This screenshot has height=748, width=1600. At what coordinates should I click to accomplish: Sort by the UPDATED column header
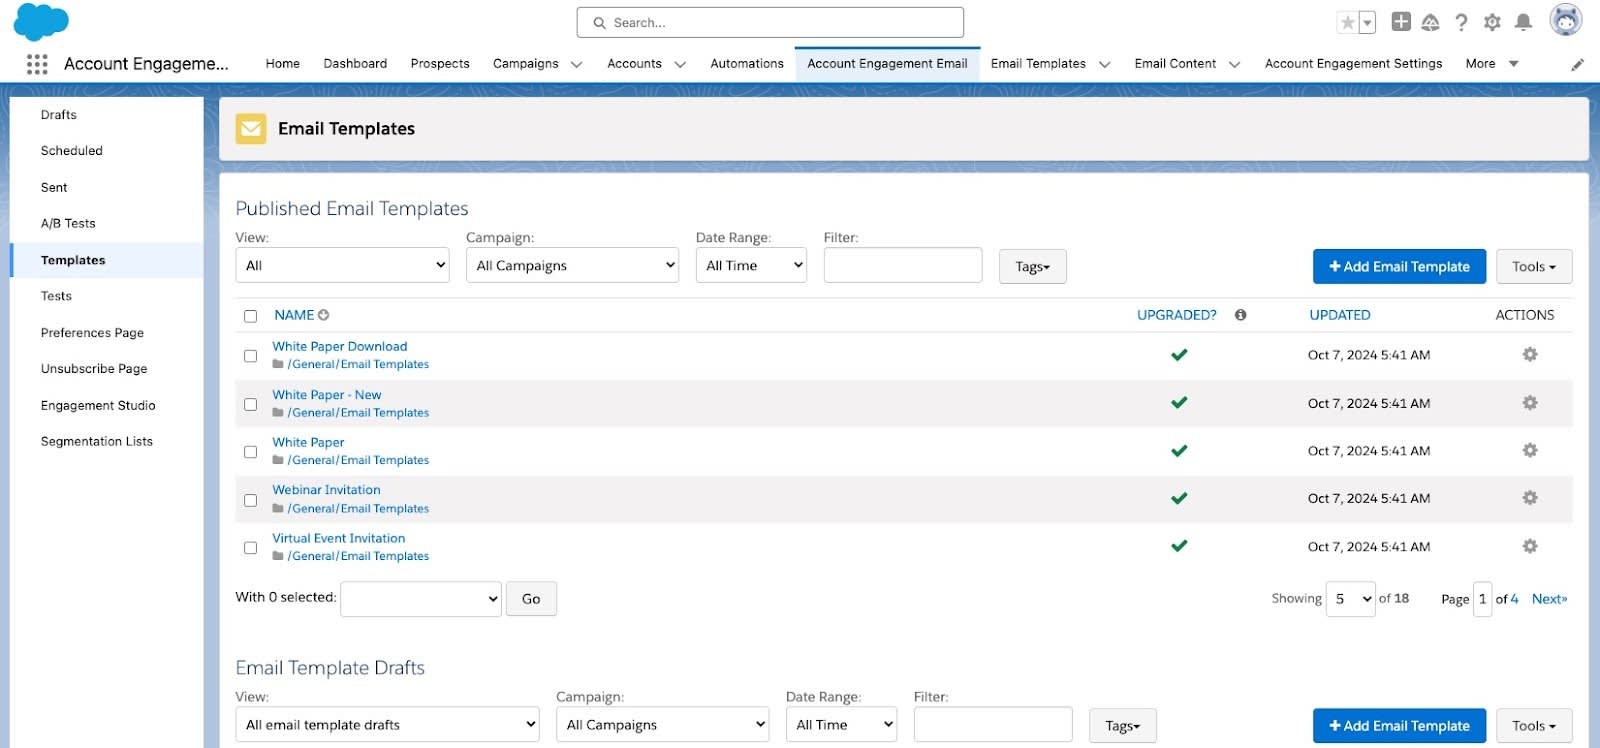pyautogui.click(x=1340, y=315)
